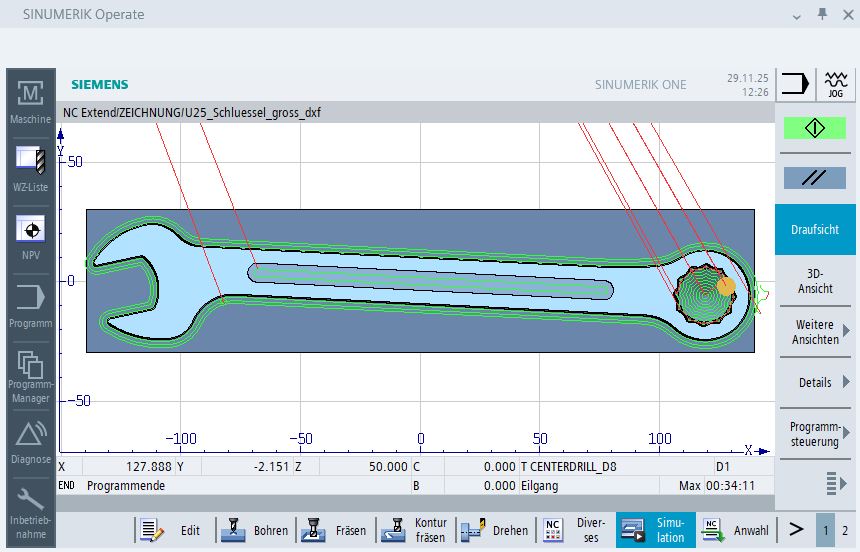
Task: Expand the Details submenu
Action: (814, 382)
